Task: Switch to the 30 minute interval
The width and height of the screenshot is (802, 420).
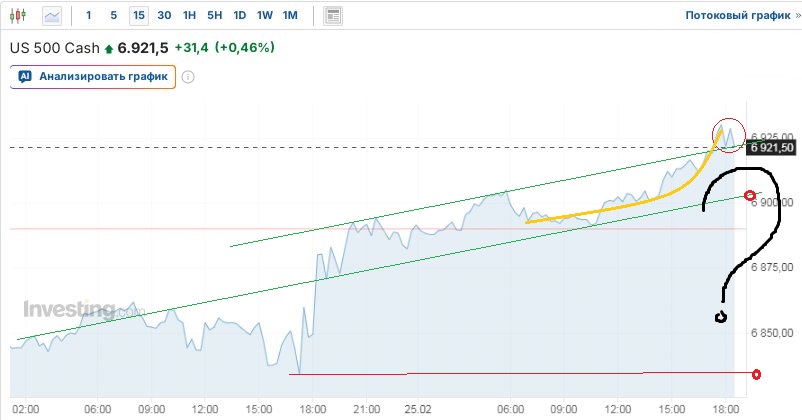Action: 164,15
